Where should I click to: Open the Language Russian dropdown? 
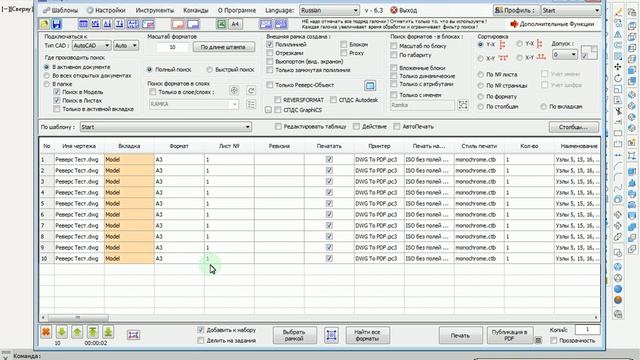(x=329, y=10)
